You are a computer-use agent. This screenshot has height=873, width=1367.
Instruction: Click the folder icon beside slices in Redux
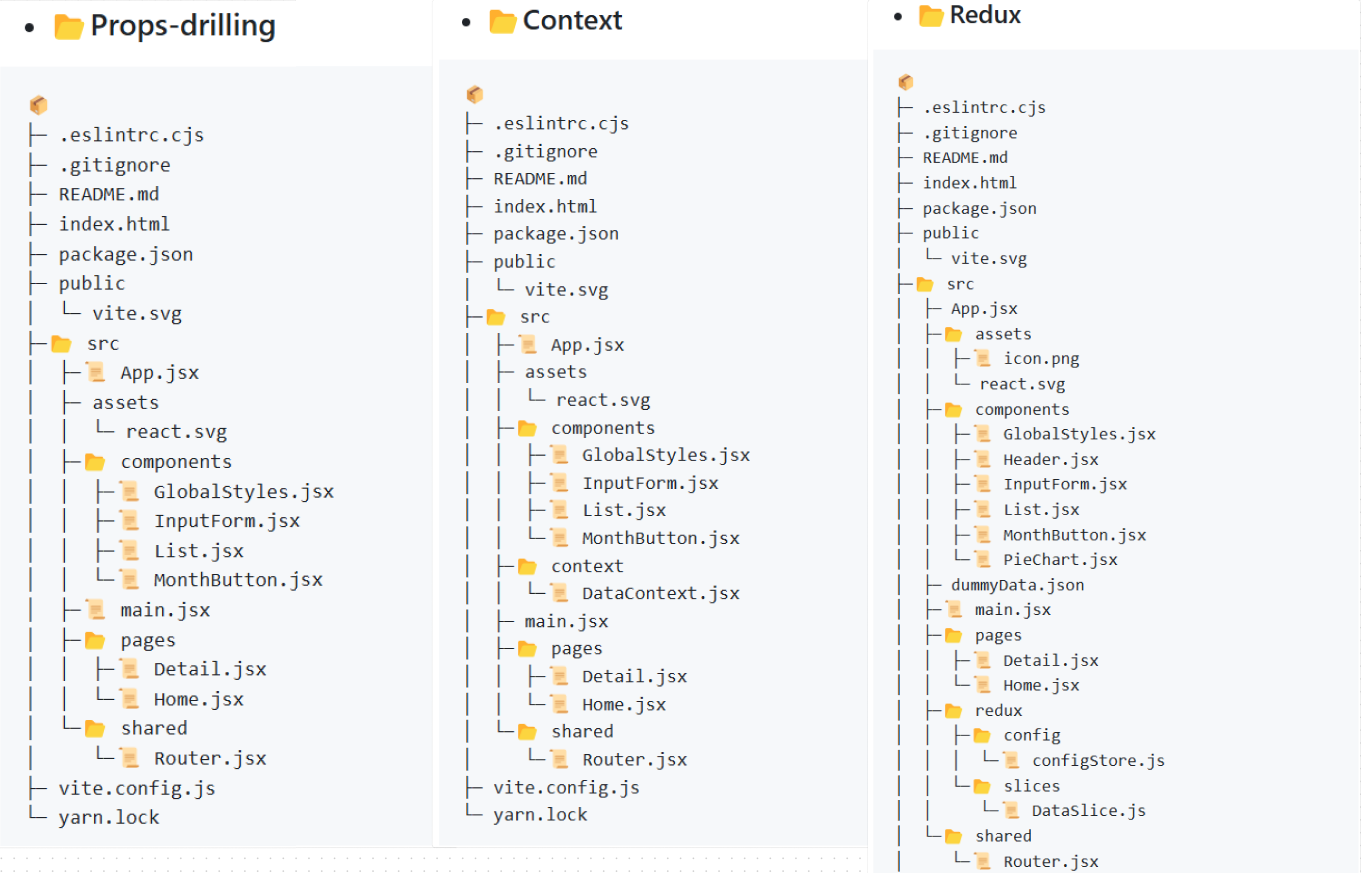click(983, 786)
